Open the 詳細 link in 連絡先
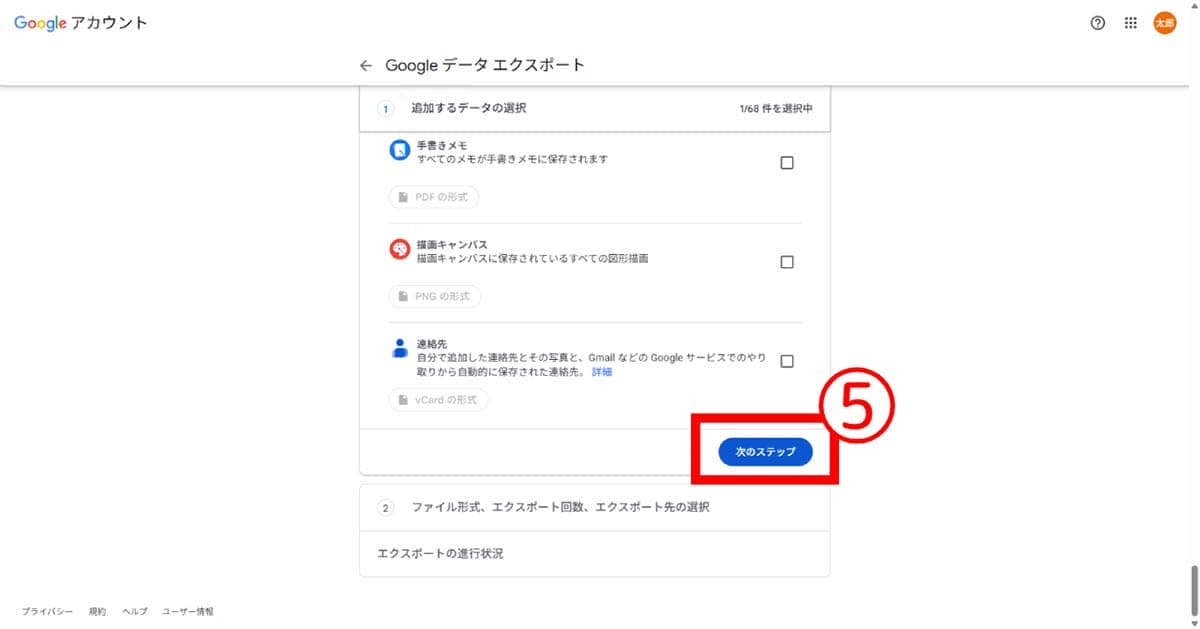Screen dimensions: 1200x629 602,372
